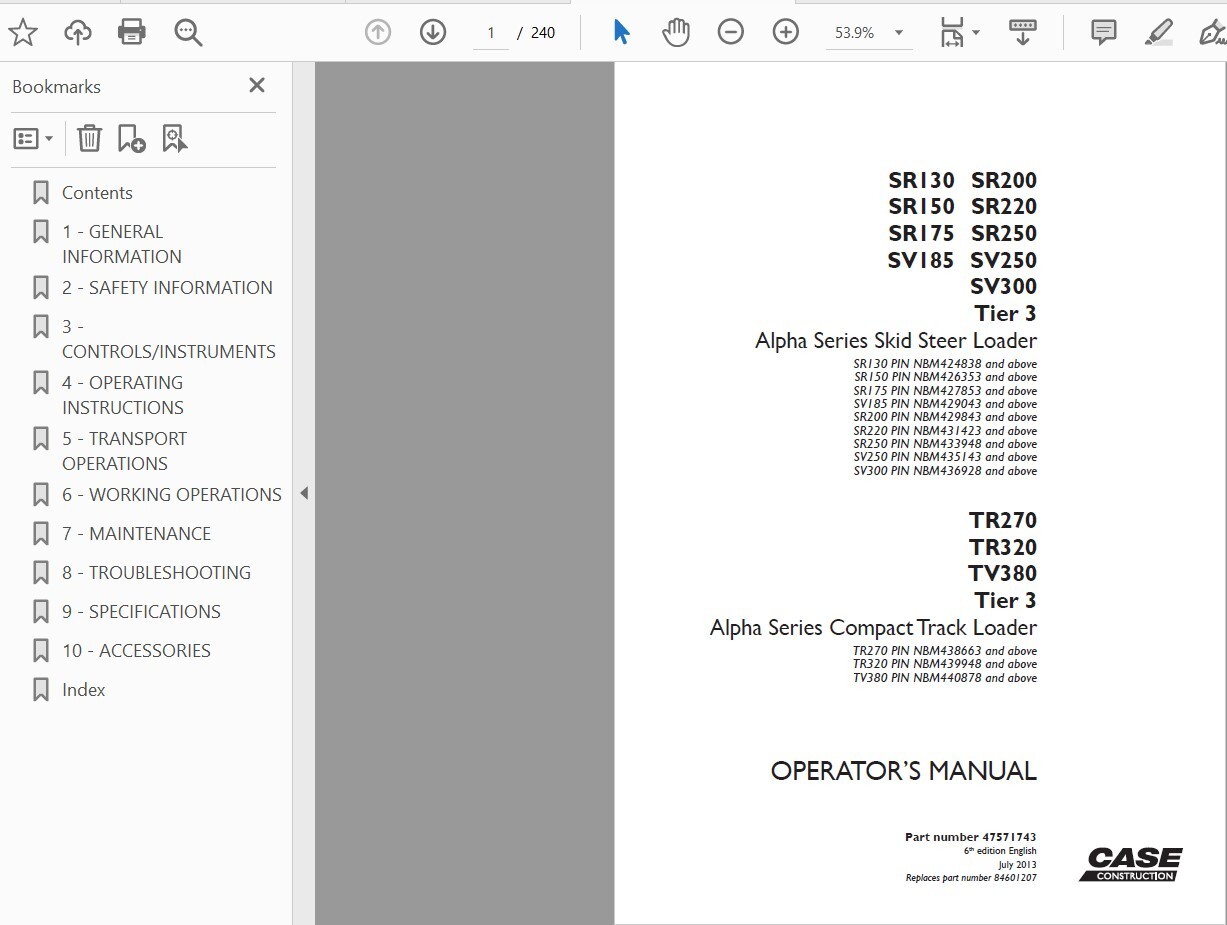Screen dimensions: 1227x925
Task: Select the highlighter pen tool
Action: tap(1159, 33)
